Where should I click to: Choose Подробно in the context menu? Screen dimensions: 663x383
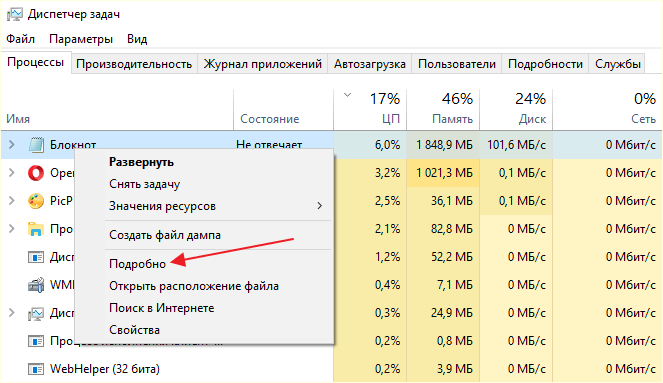(137, 264)
